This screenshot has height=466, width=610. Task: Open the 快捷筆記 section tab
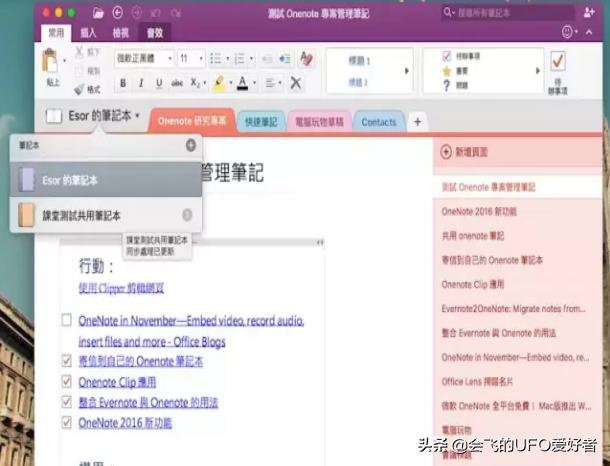click(x=261, y=122)
